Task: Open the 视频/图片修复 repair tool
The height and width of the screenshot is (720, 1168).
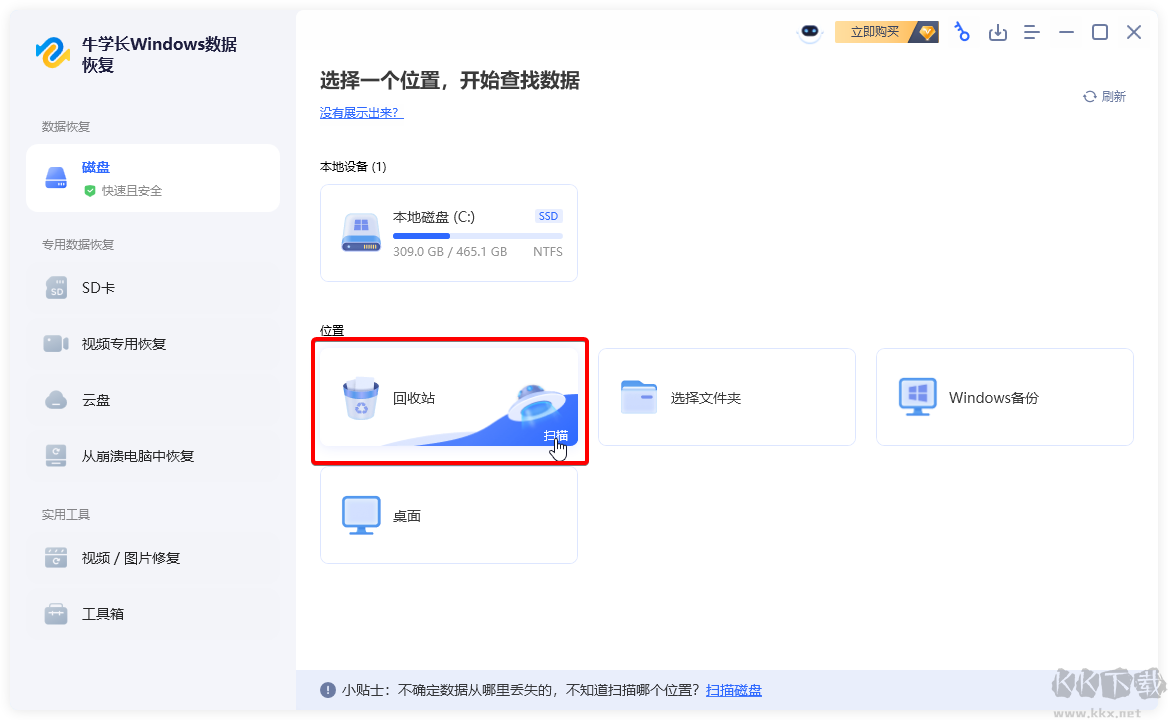Action: pos(130,557)
